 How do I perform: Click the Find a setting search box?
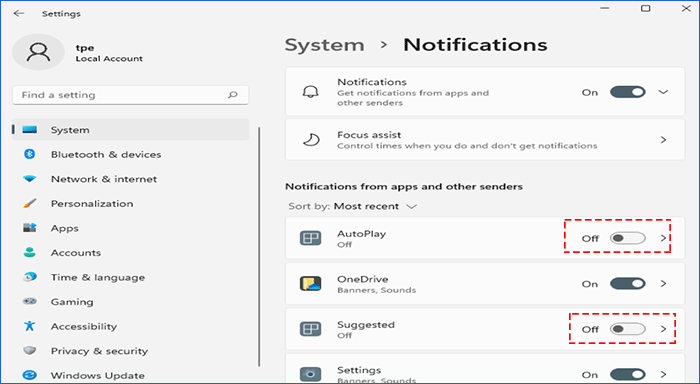130,95
